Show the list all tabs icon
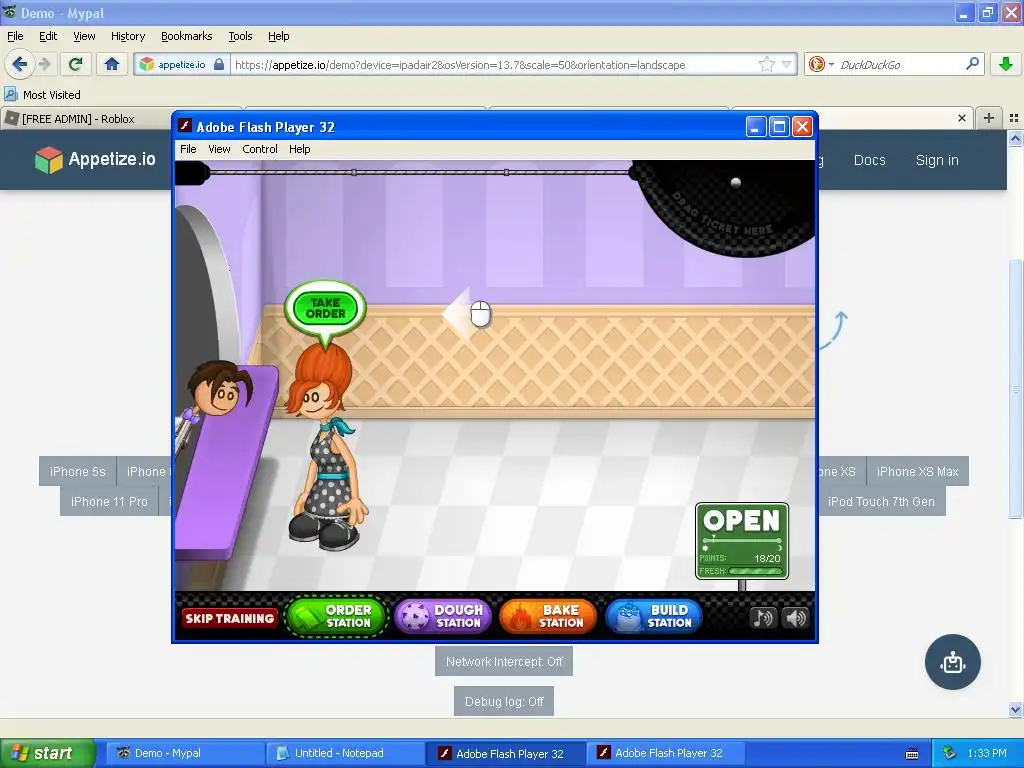 pos(1014,118)
